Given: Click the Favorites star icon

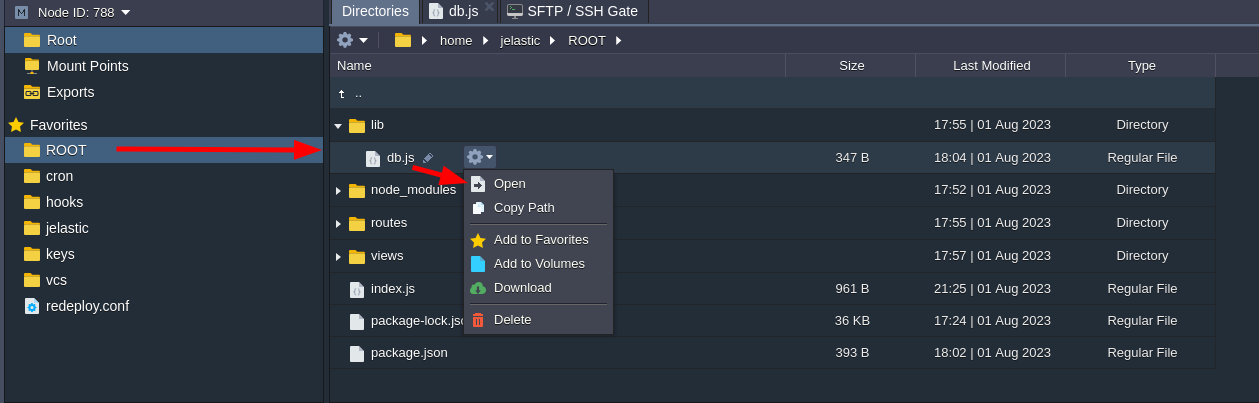Looking at the screenshot, I should [16, 125].
